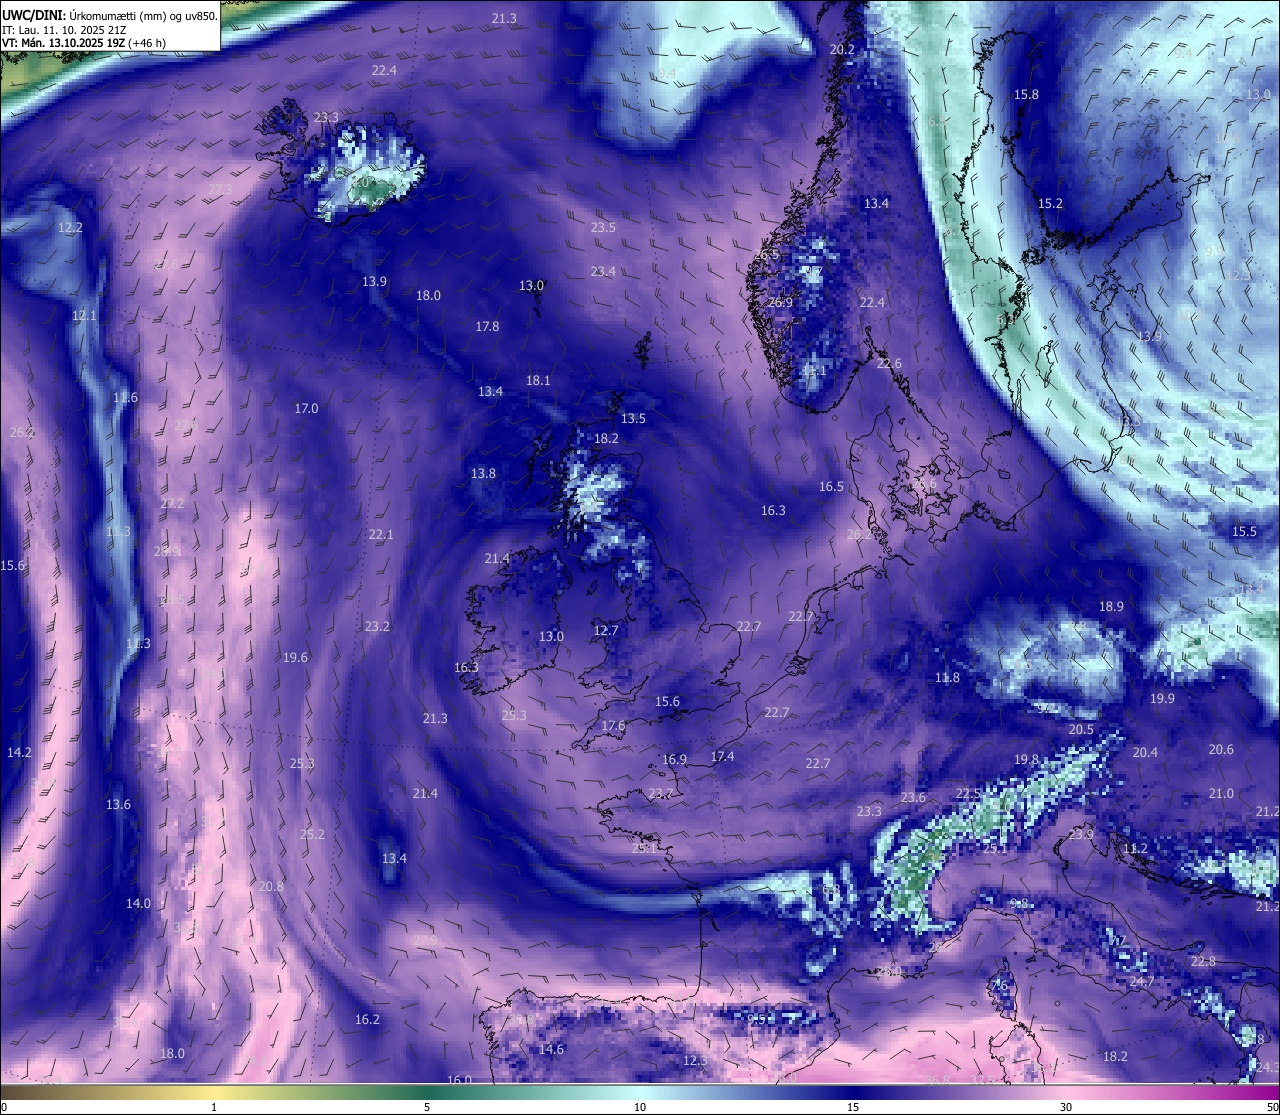The width and height of the screenshot is (1280, 1115).
Task: Click the 23.6 value over eastern France
Action: tap(913, 798)
